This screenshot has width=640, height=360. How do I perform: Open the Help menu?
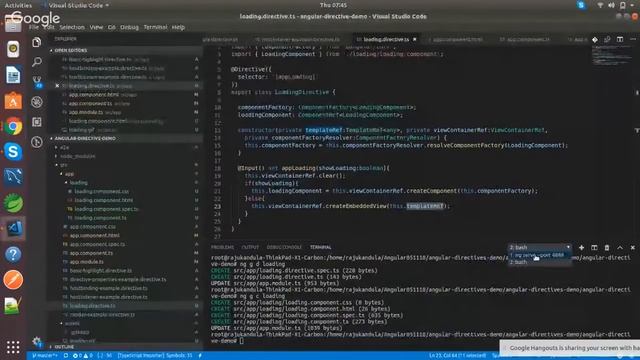coord(178,27)
